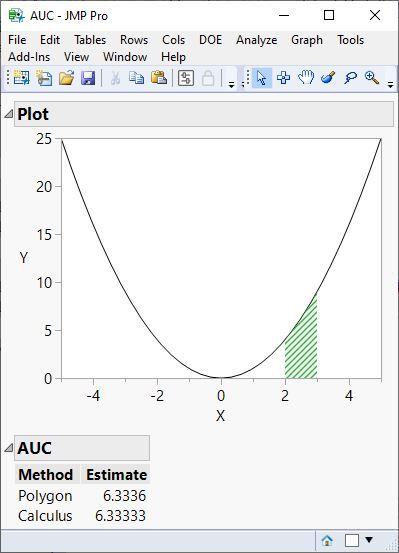The height and width of the screenshot is (553, 399).
Task: Click the home window icon in status bar
Action: 327,540
